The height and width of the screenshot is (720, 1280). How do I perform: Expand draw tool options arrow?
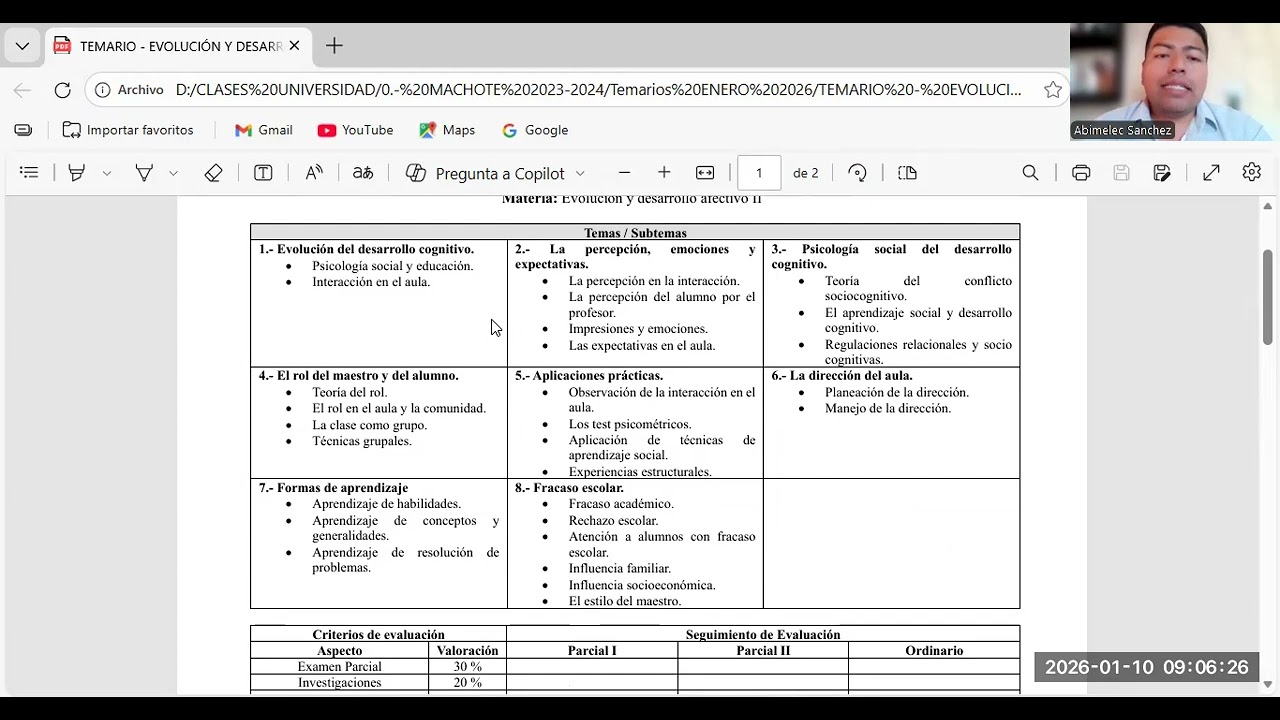pos(173,173)
